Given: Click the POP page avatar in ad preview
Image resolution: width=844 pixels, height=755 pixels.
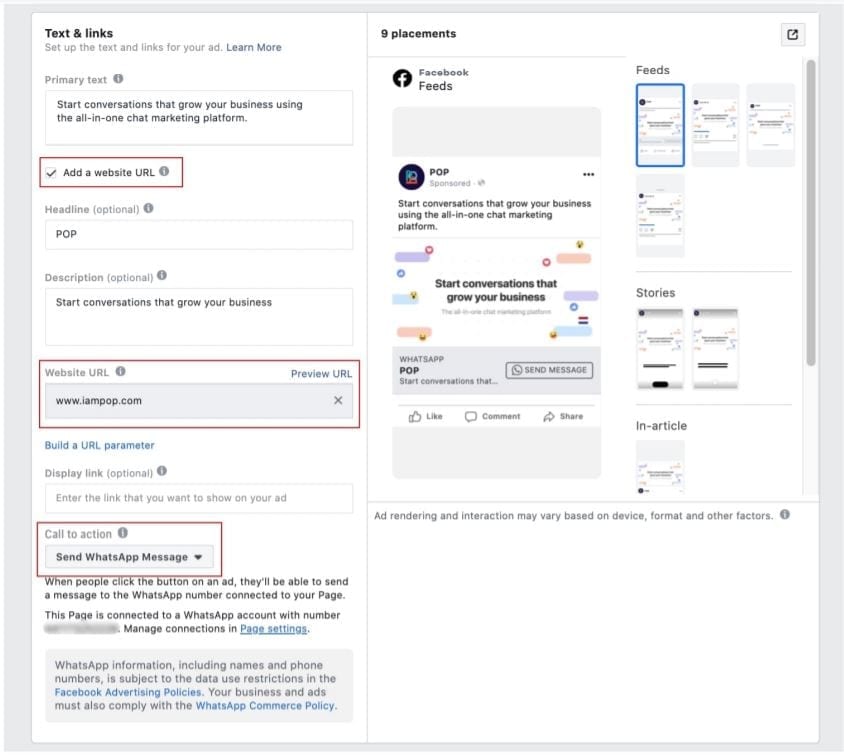Looking at the screenshot, I should coord(411,177).
